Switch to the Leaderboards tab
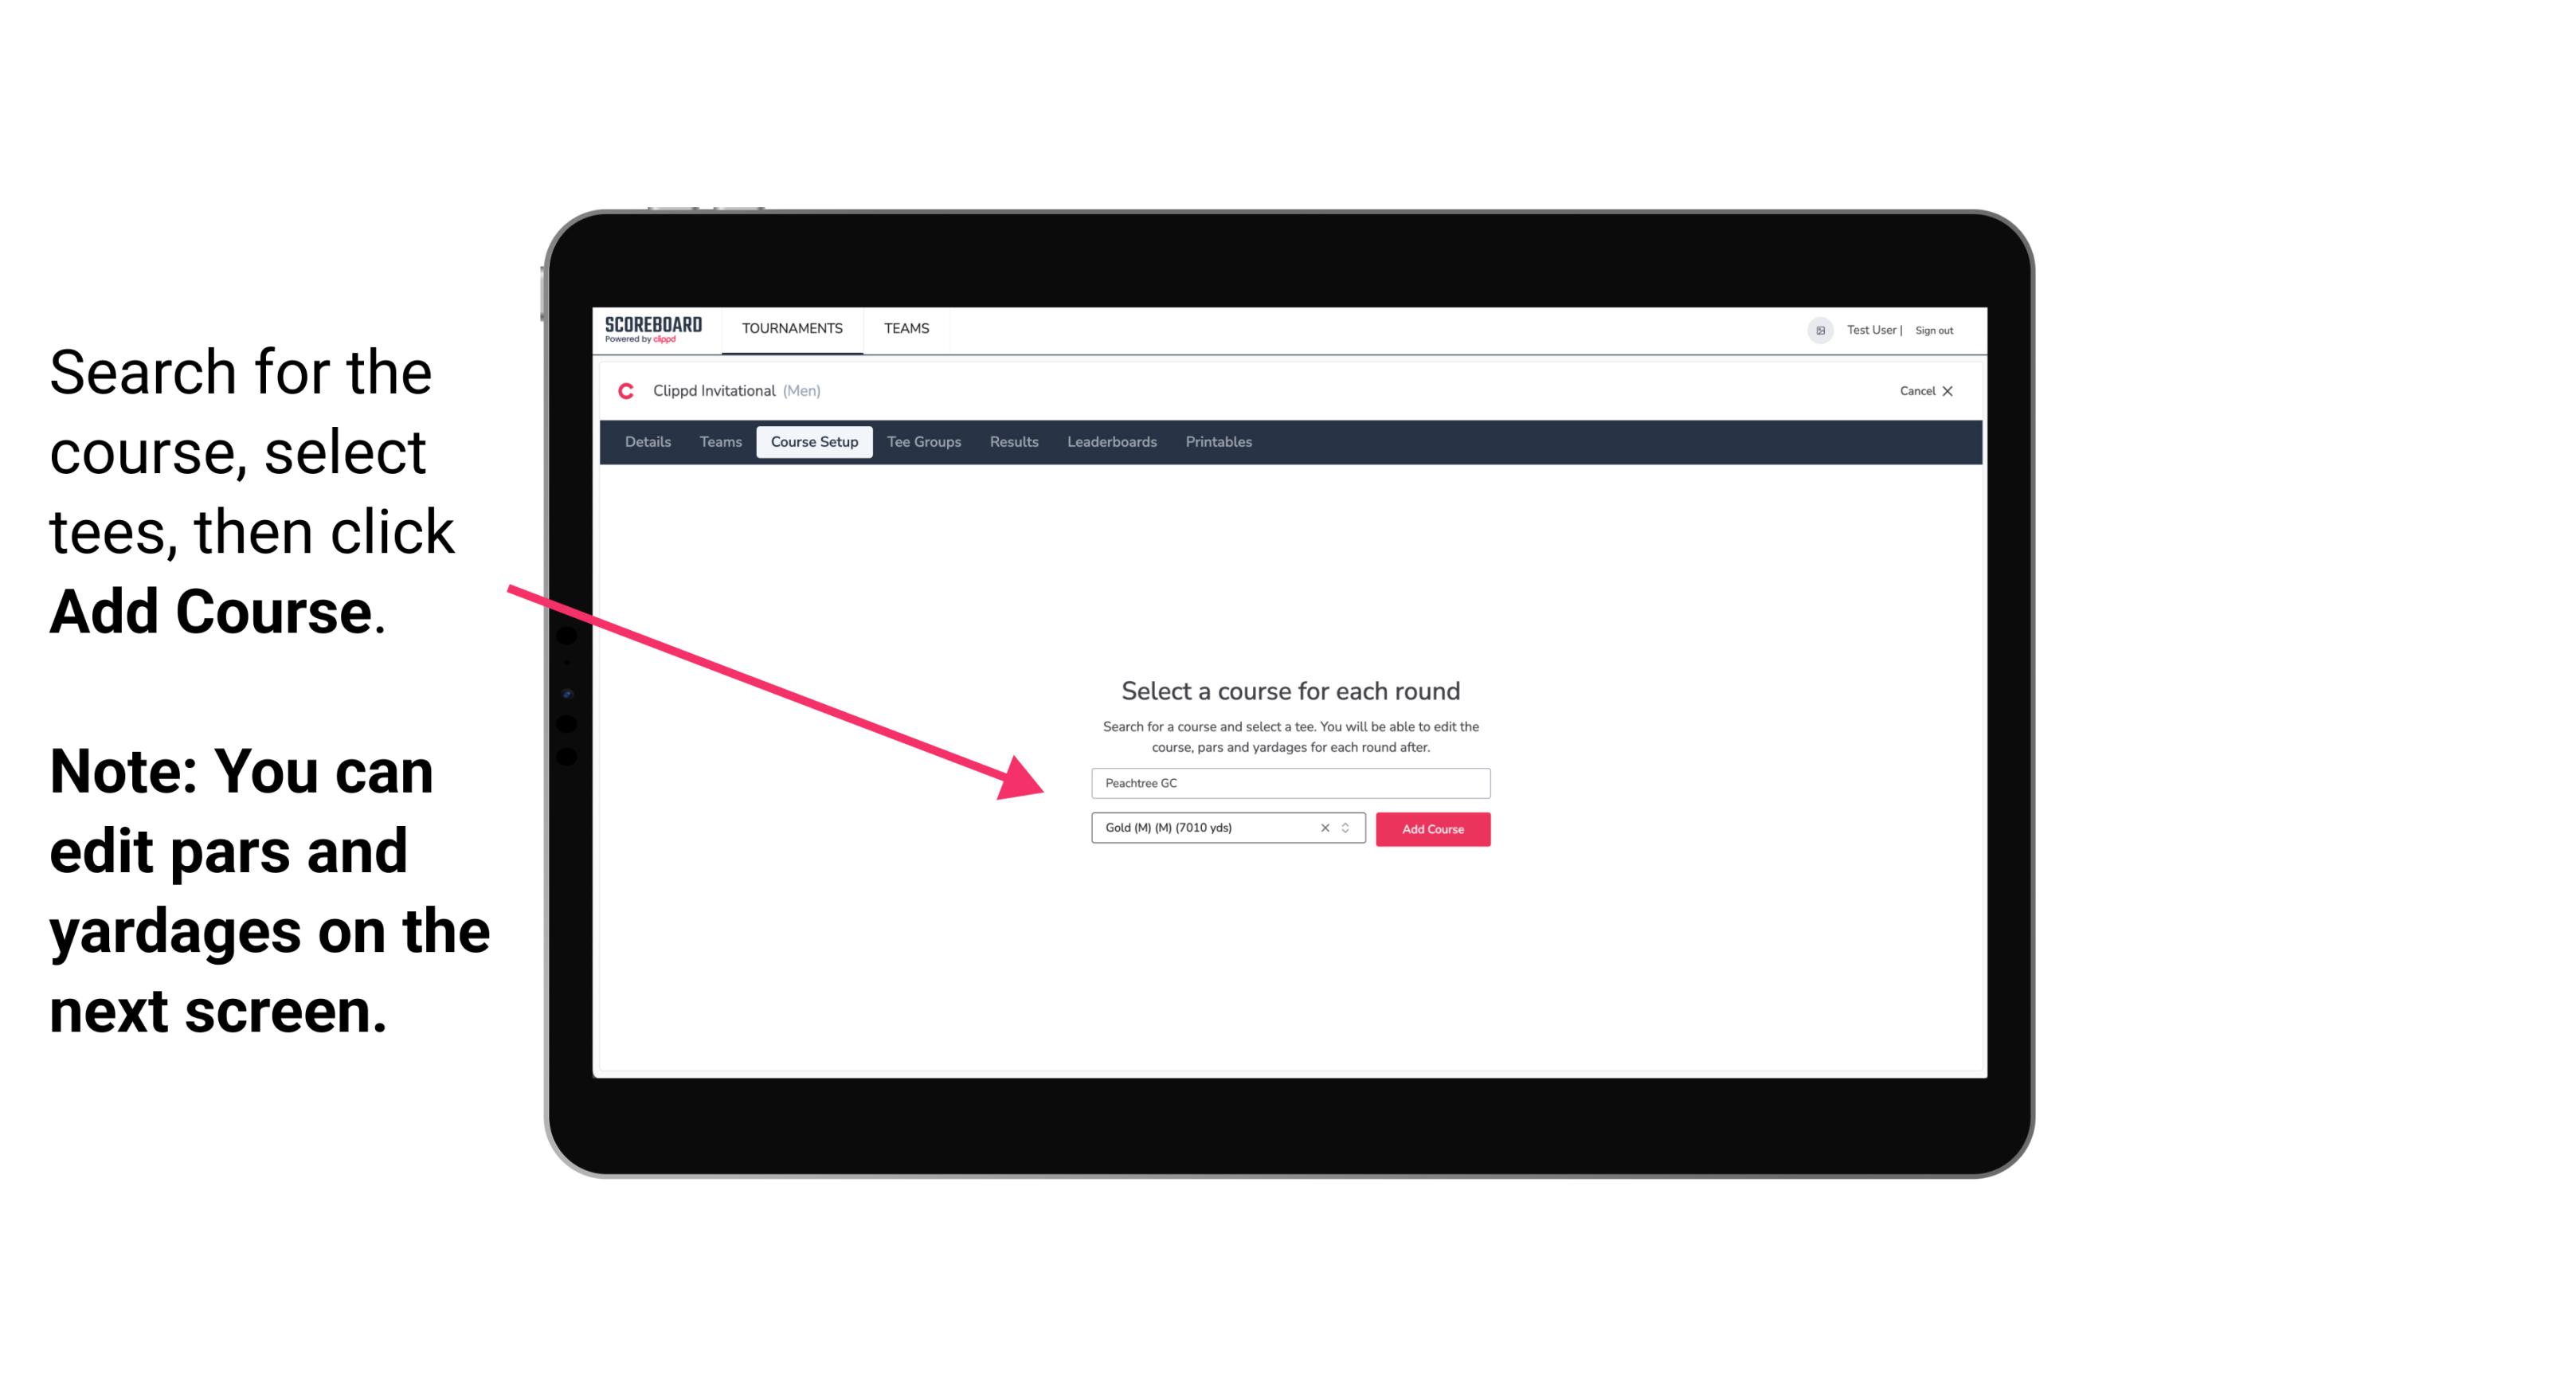The height and width of the screenshot is (1386, 2576). (1112, 442)
